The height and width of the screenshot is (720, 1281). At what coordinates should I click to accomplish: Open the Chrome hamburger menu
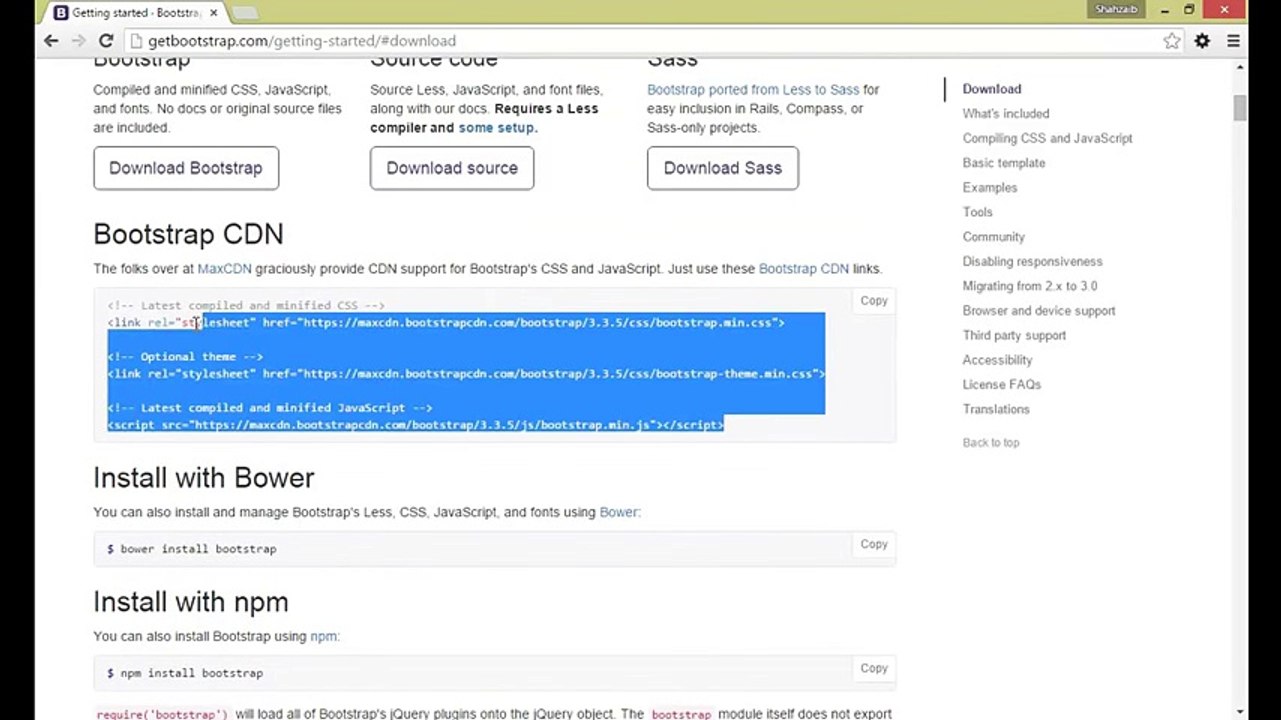[1233, 41]
